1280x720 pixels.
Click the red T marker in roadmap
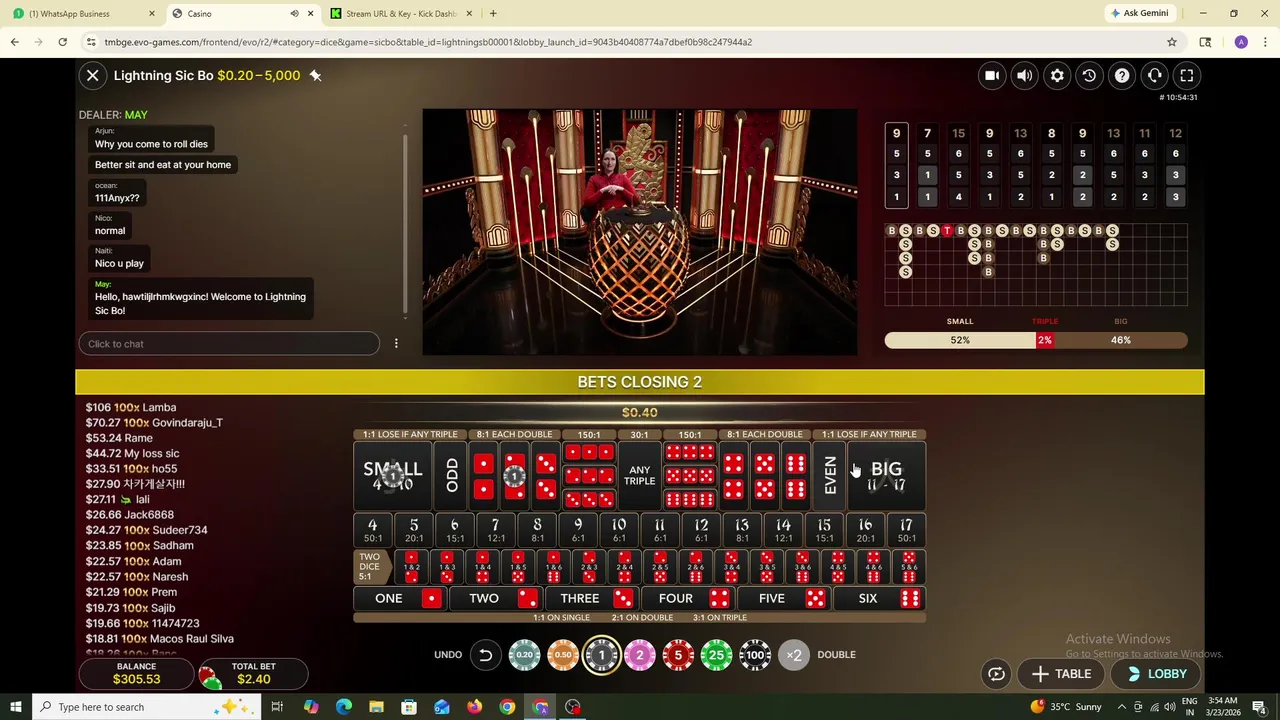pyautogui.click(x=947, y=231)
